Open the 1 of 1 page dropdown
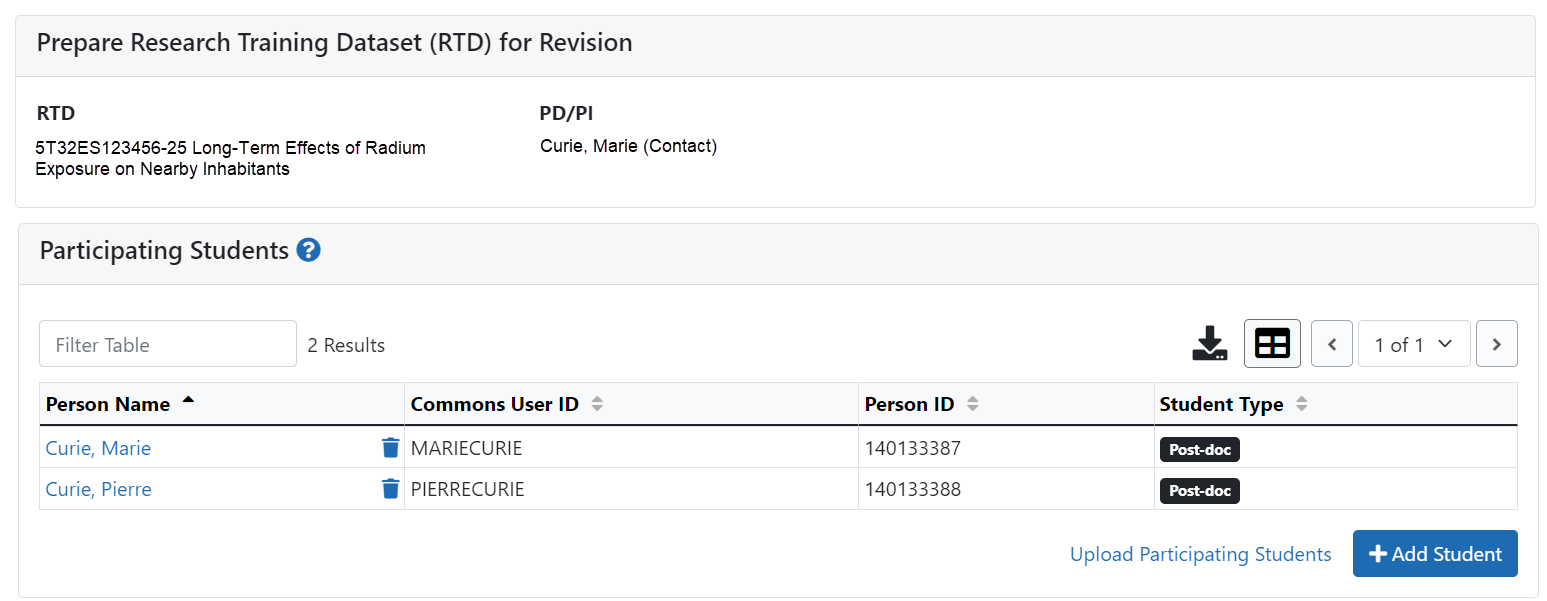Screen dimensions: 1547x601 [1414, 344]
